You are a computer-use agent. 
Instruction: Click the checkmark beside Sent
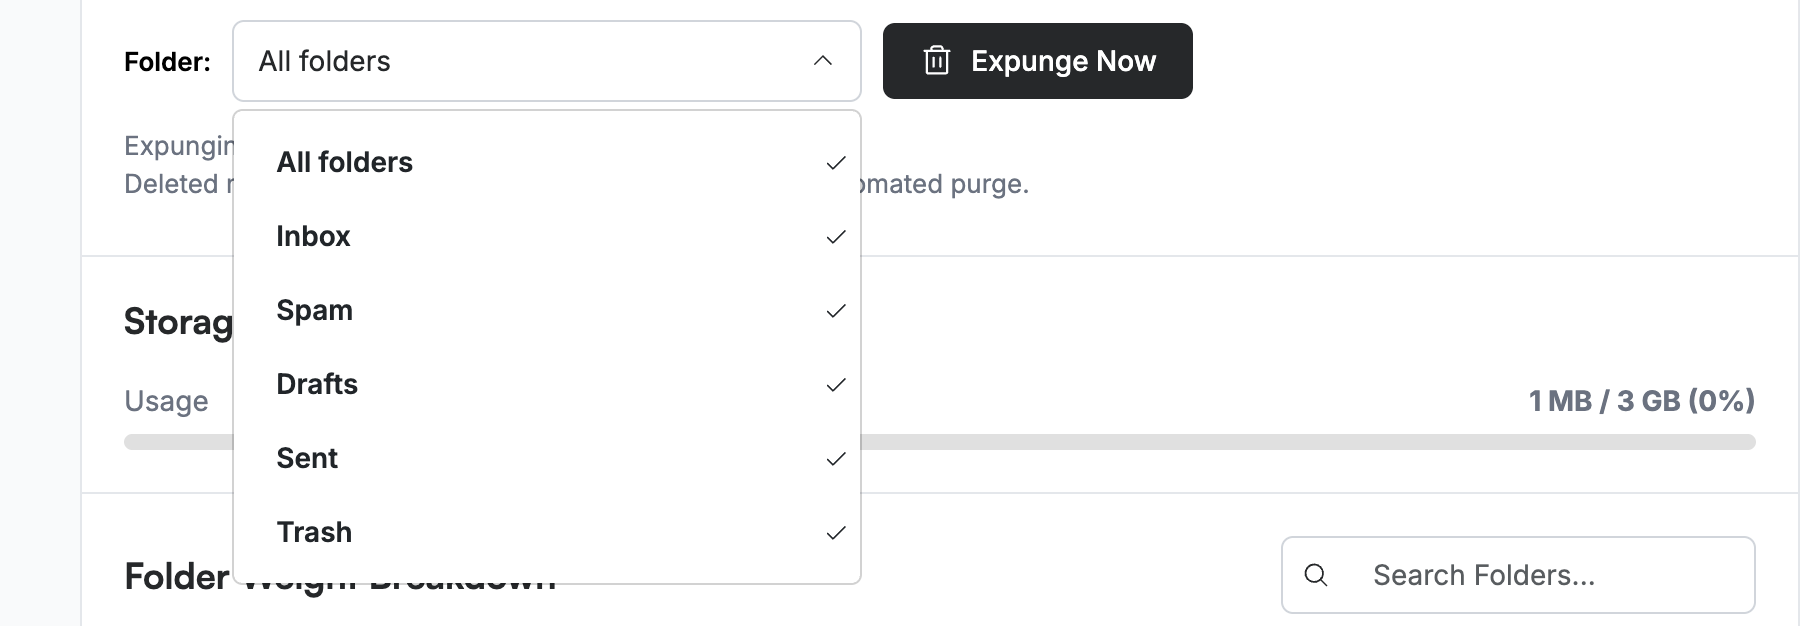tap(836, 459)
